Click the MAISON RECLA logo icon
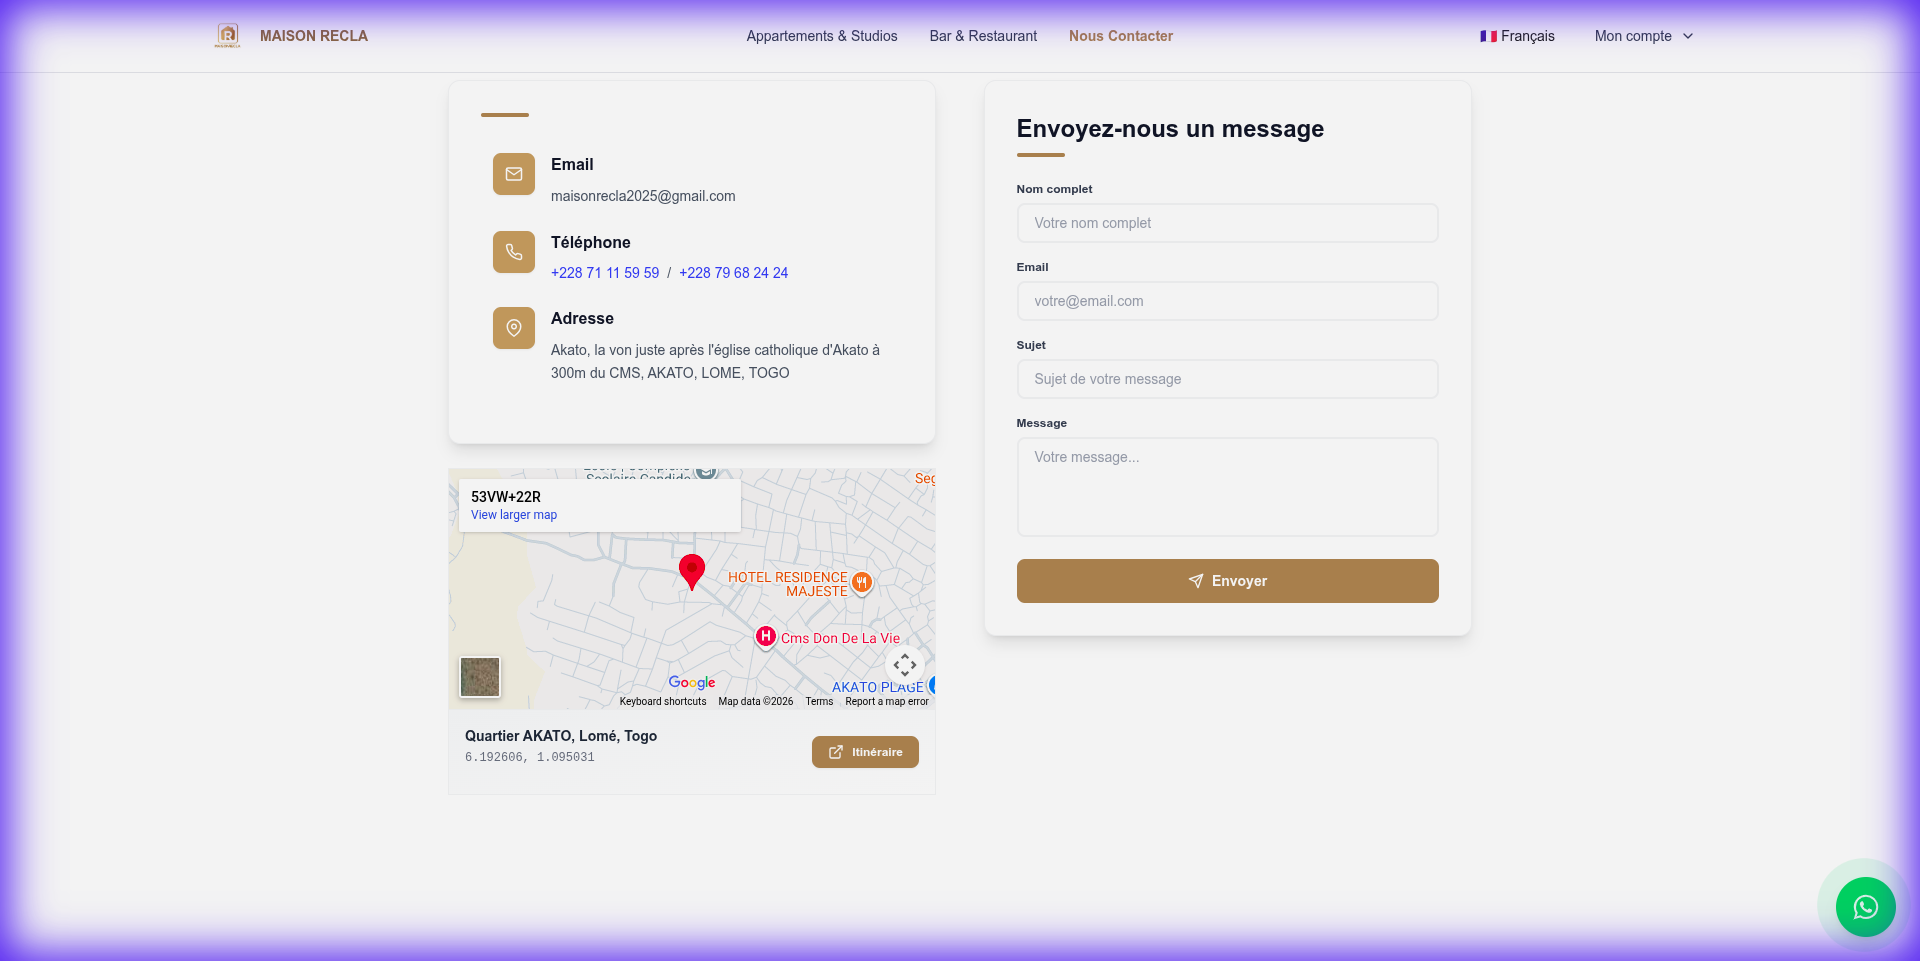The width and height of the screenshot is (1920, 961). click(x=227, y=35)
